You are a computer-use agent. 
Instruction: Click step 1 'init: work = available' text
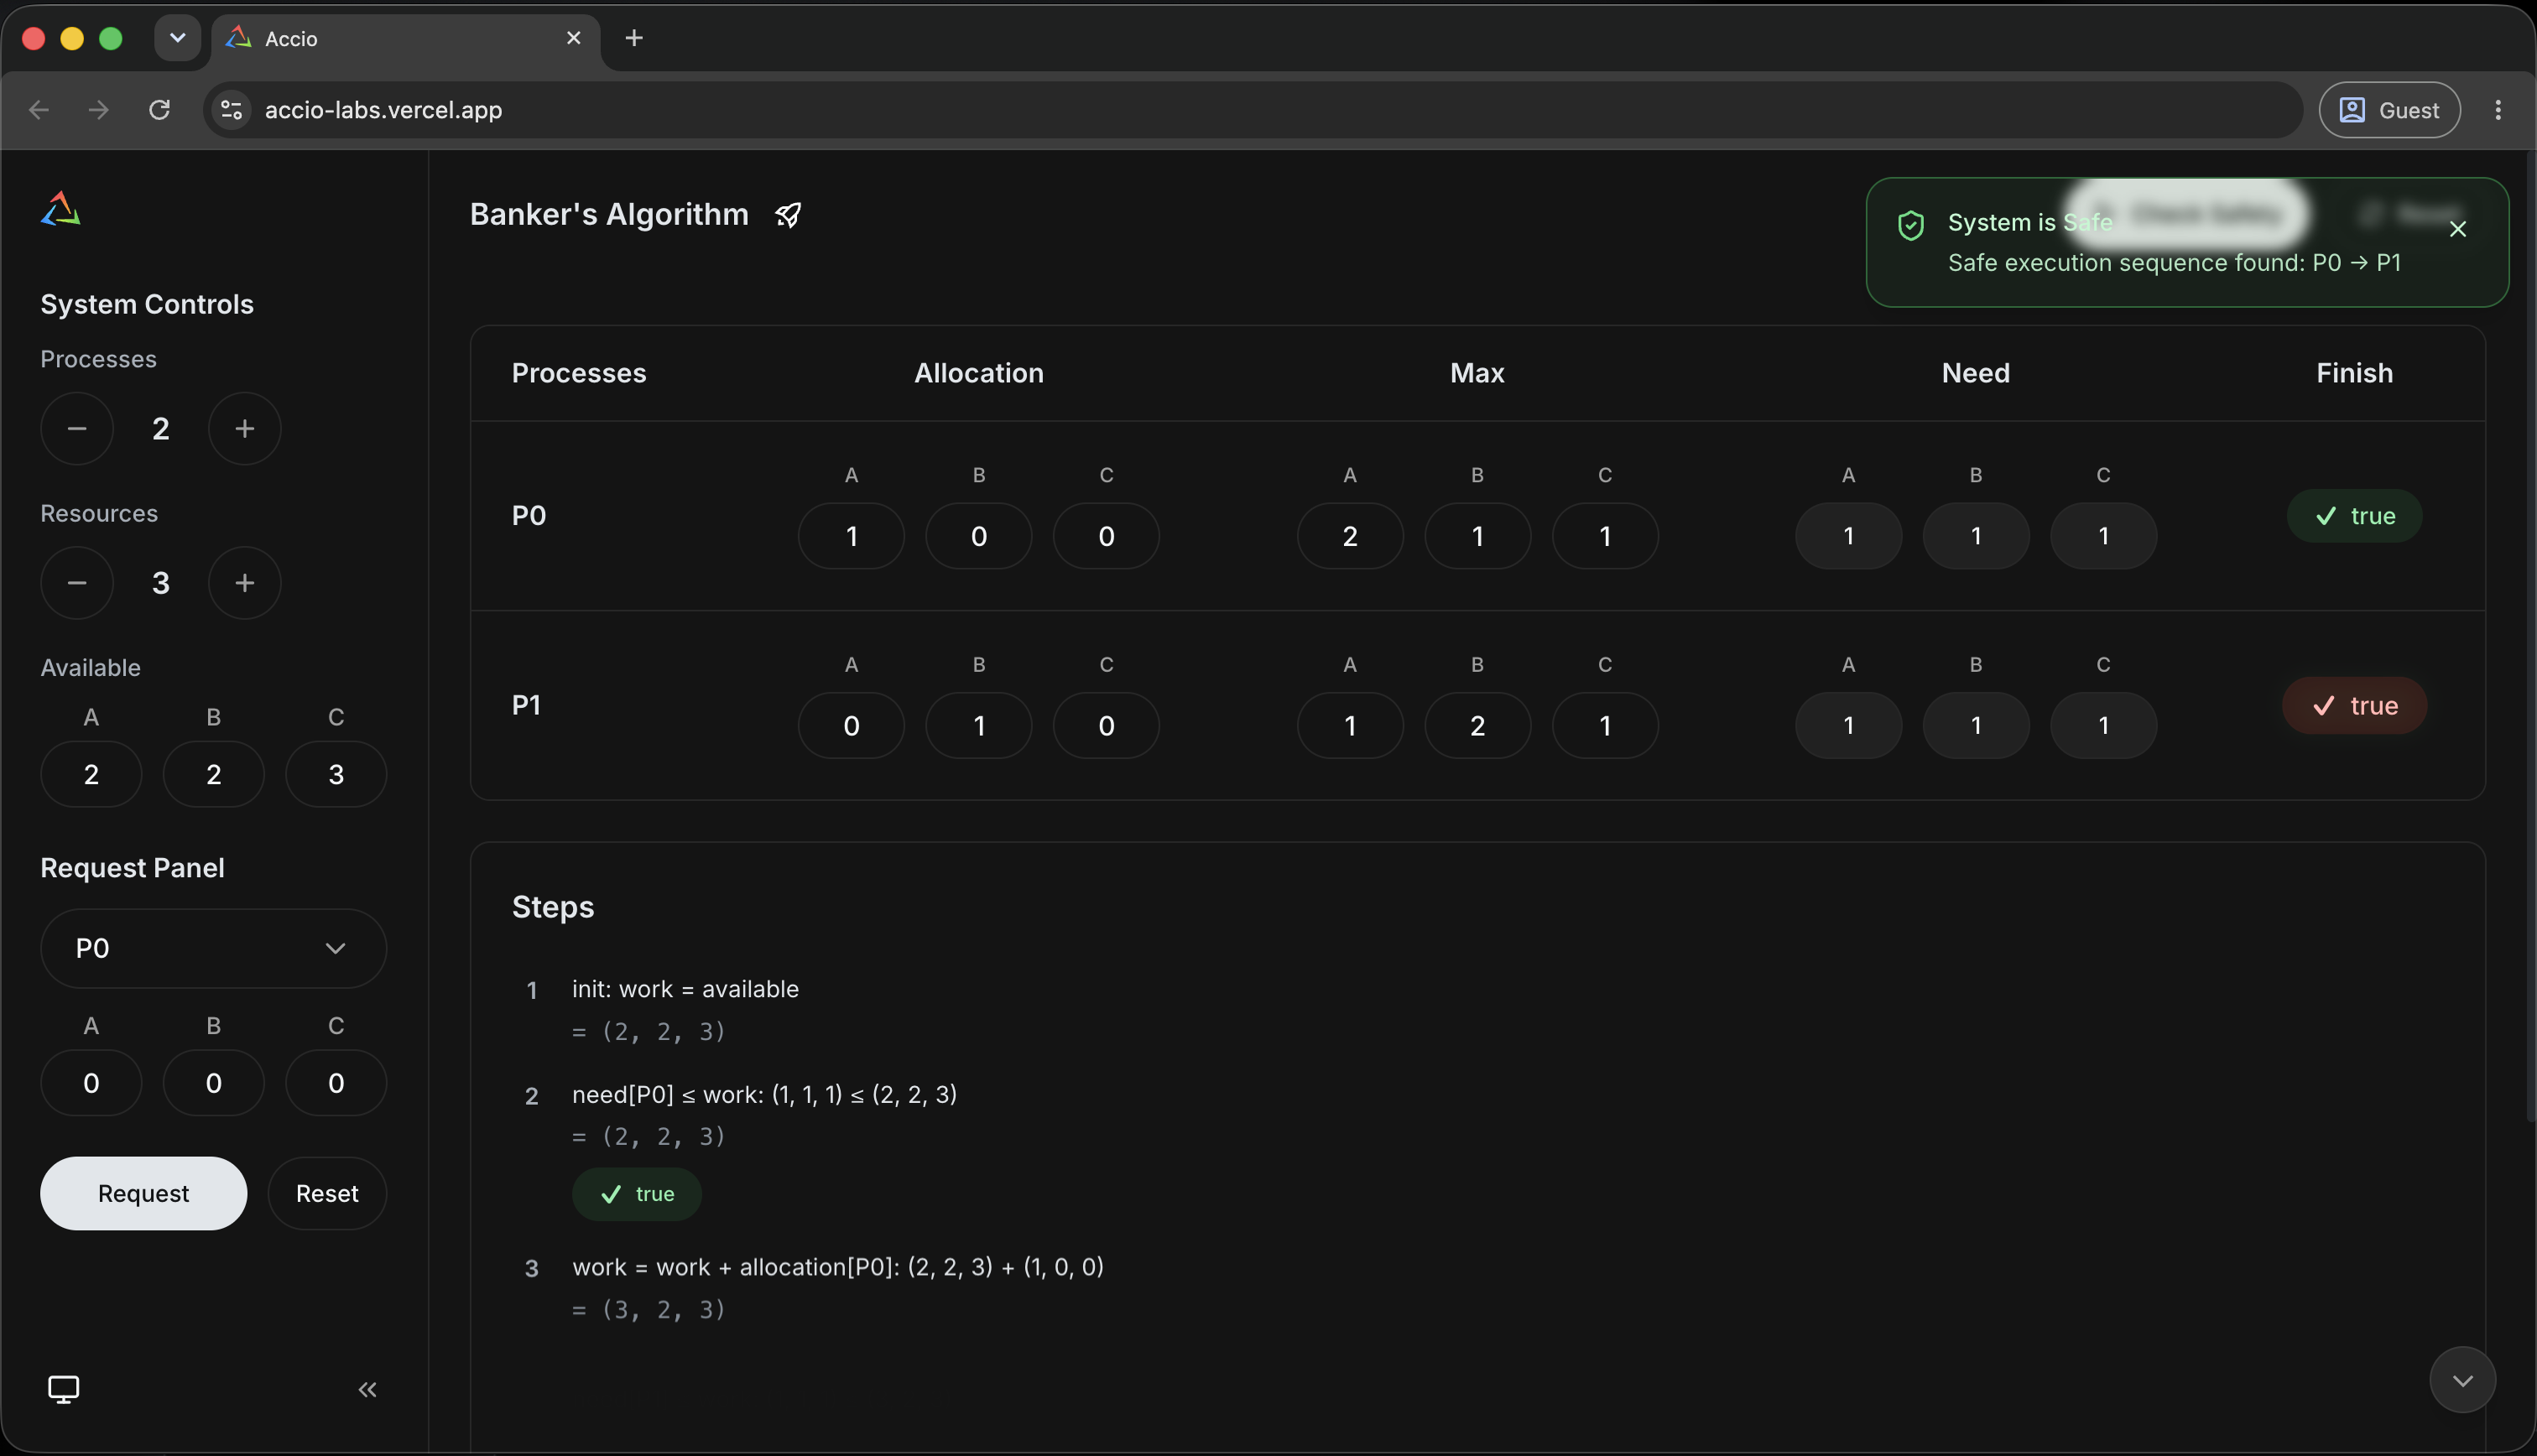pyautogui.click(x=685, y=989)
